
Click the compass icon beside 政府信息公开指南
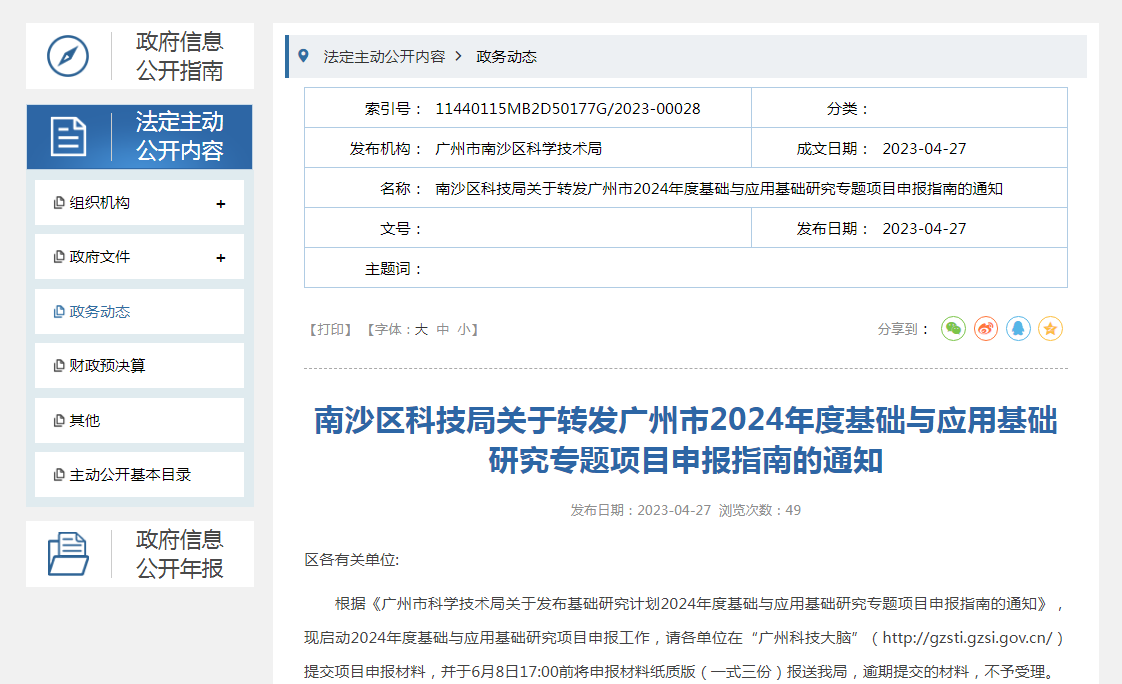(x=68, y=56)
